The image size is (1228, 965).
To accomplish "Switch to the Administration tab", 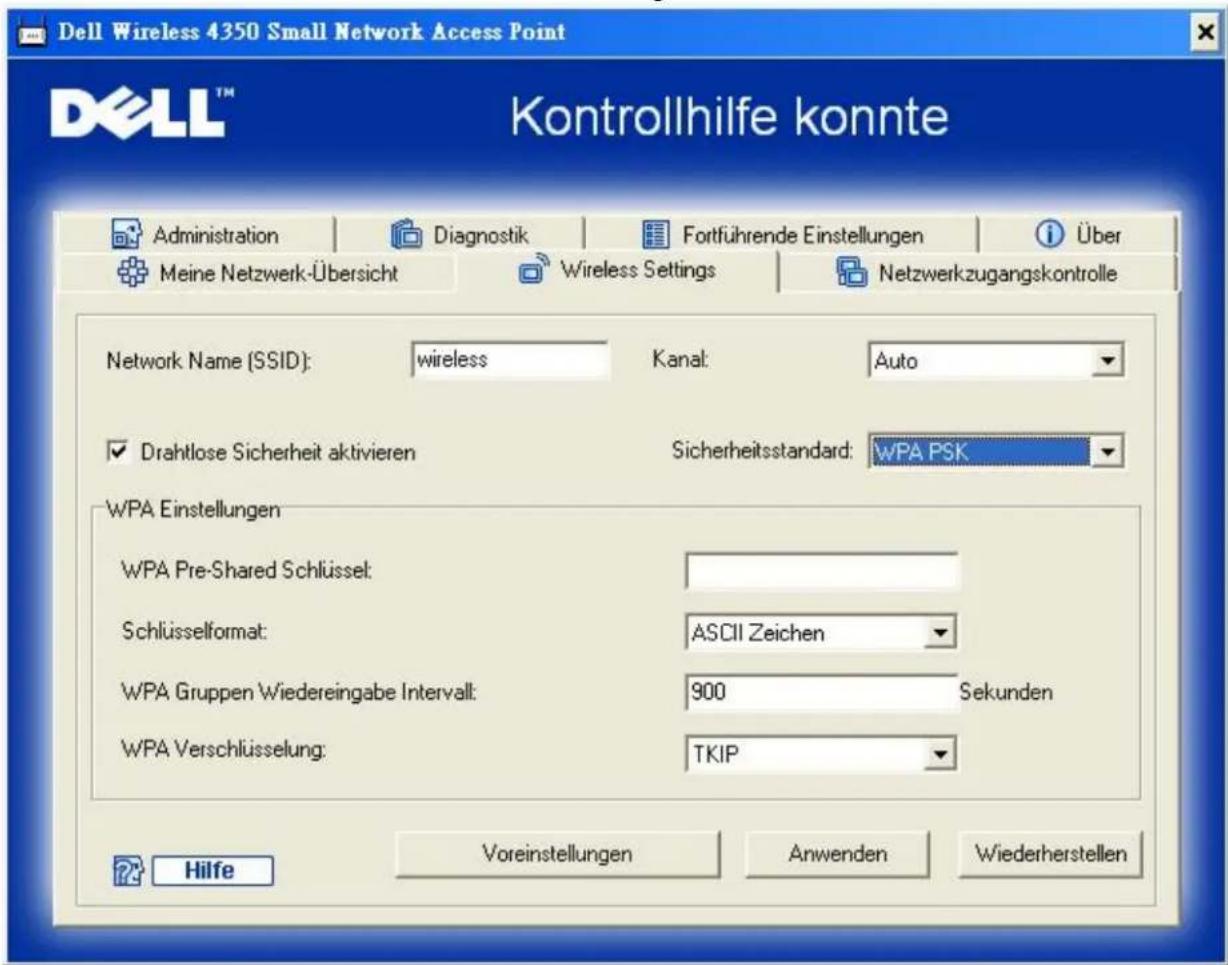I will [198, 236].
